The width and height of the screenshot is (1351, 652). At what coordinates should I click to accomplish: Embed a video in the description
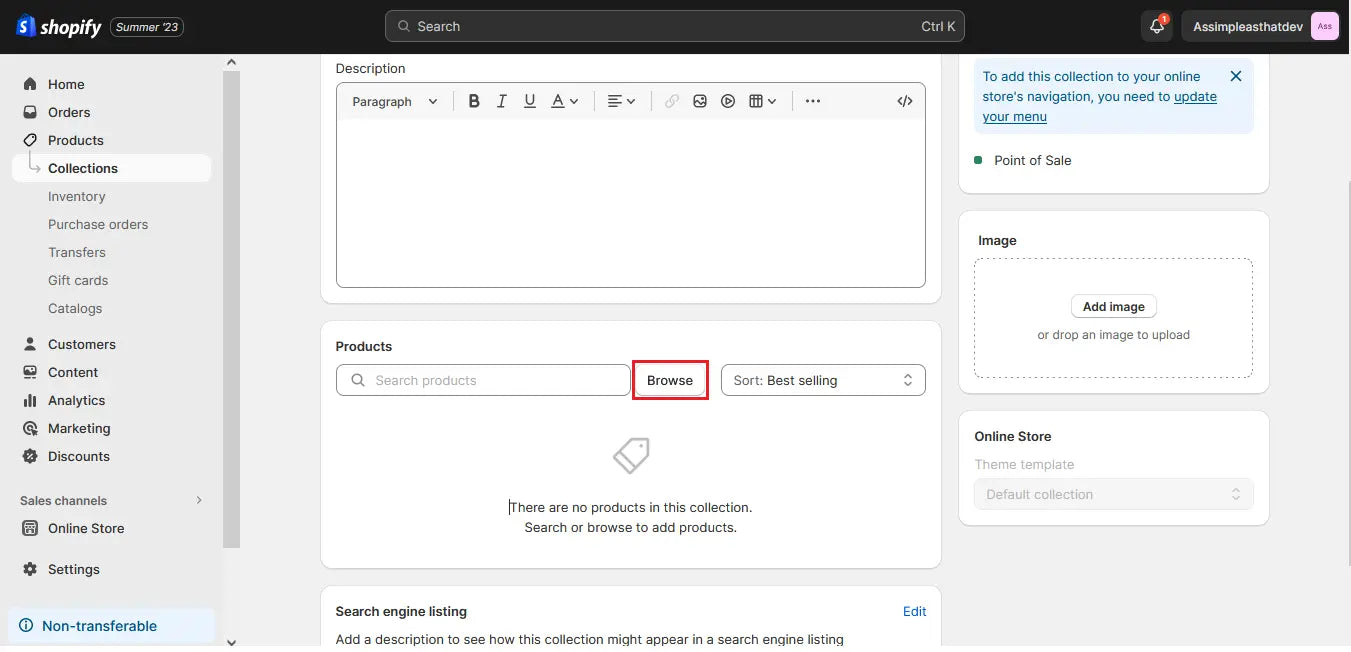click(727, 100)
